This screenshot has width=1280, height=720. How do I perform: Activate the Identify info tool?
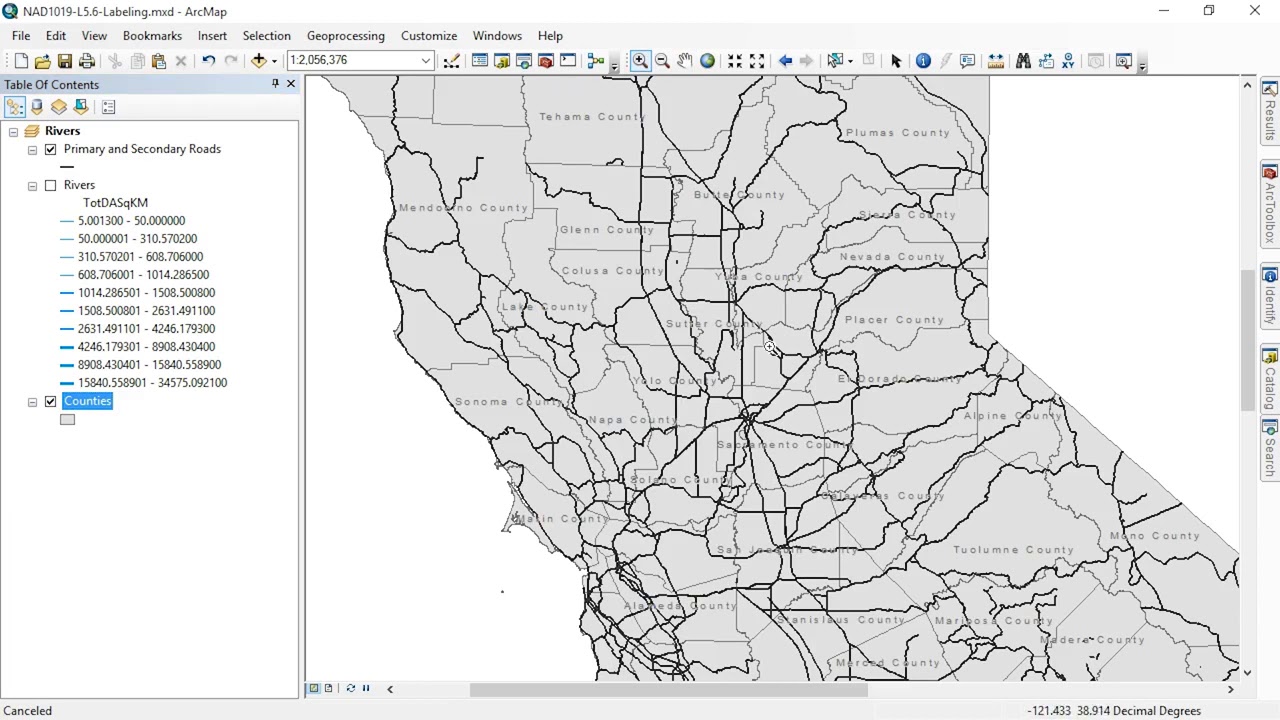coord(923,61)
